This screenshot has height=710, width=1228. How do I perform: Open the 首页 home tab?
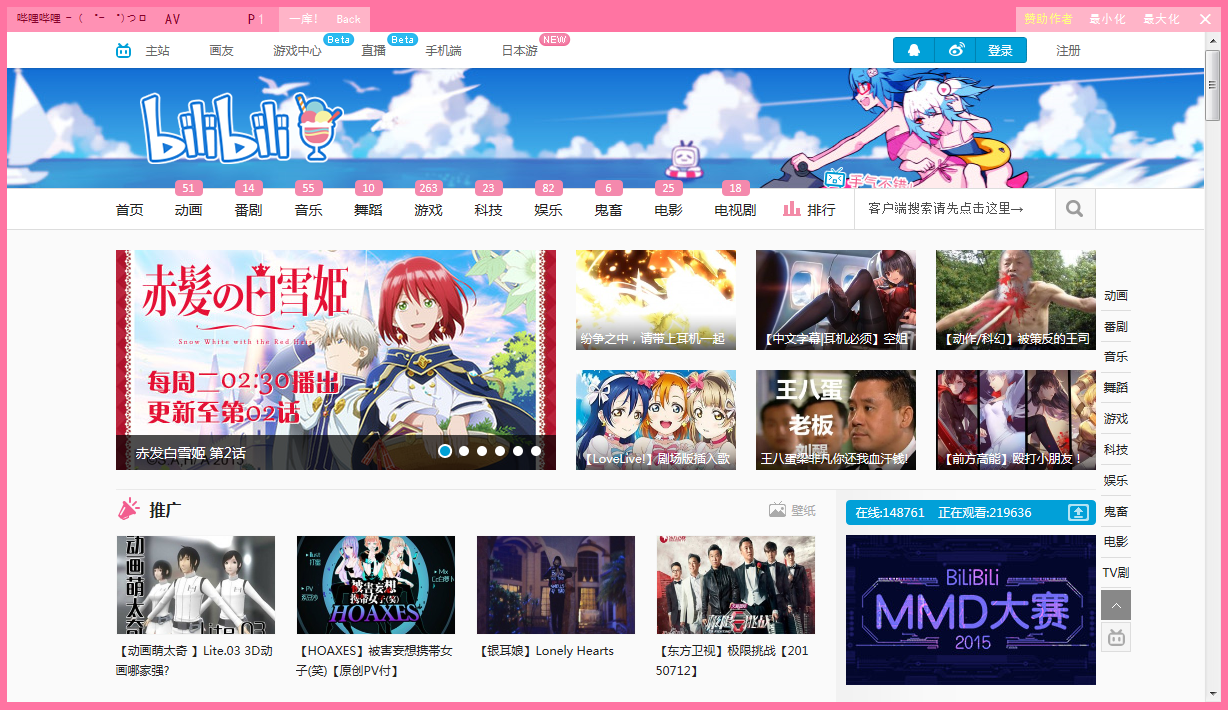(129, 210)
